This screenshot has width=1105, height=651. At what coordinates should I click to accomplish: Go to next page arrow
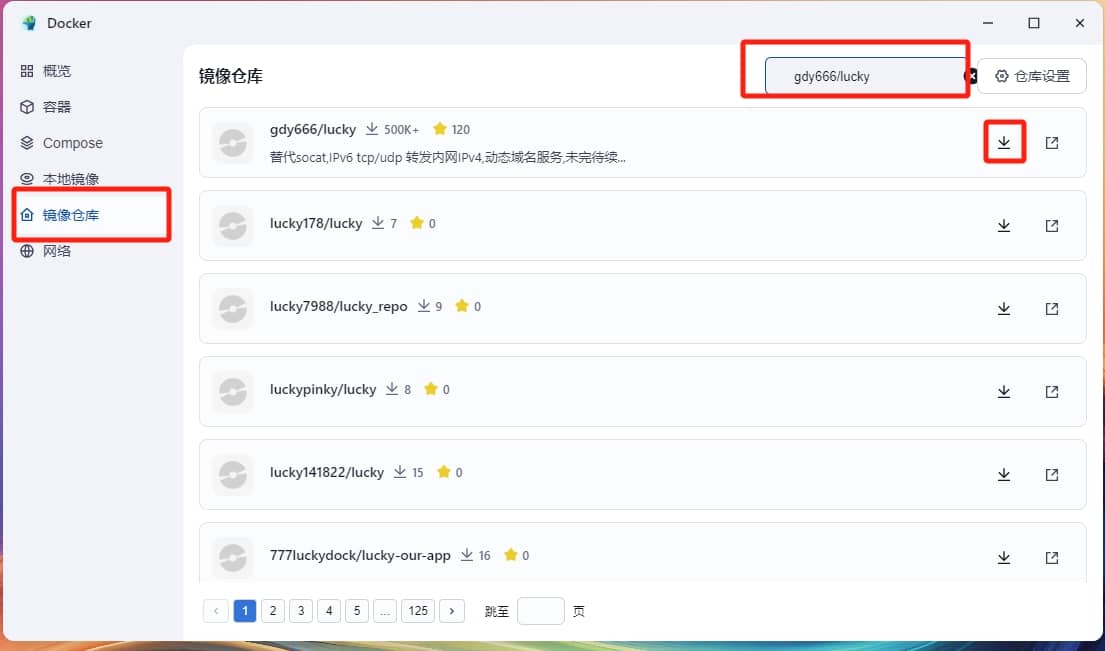[452, 611]
